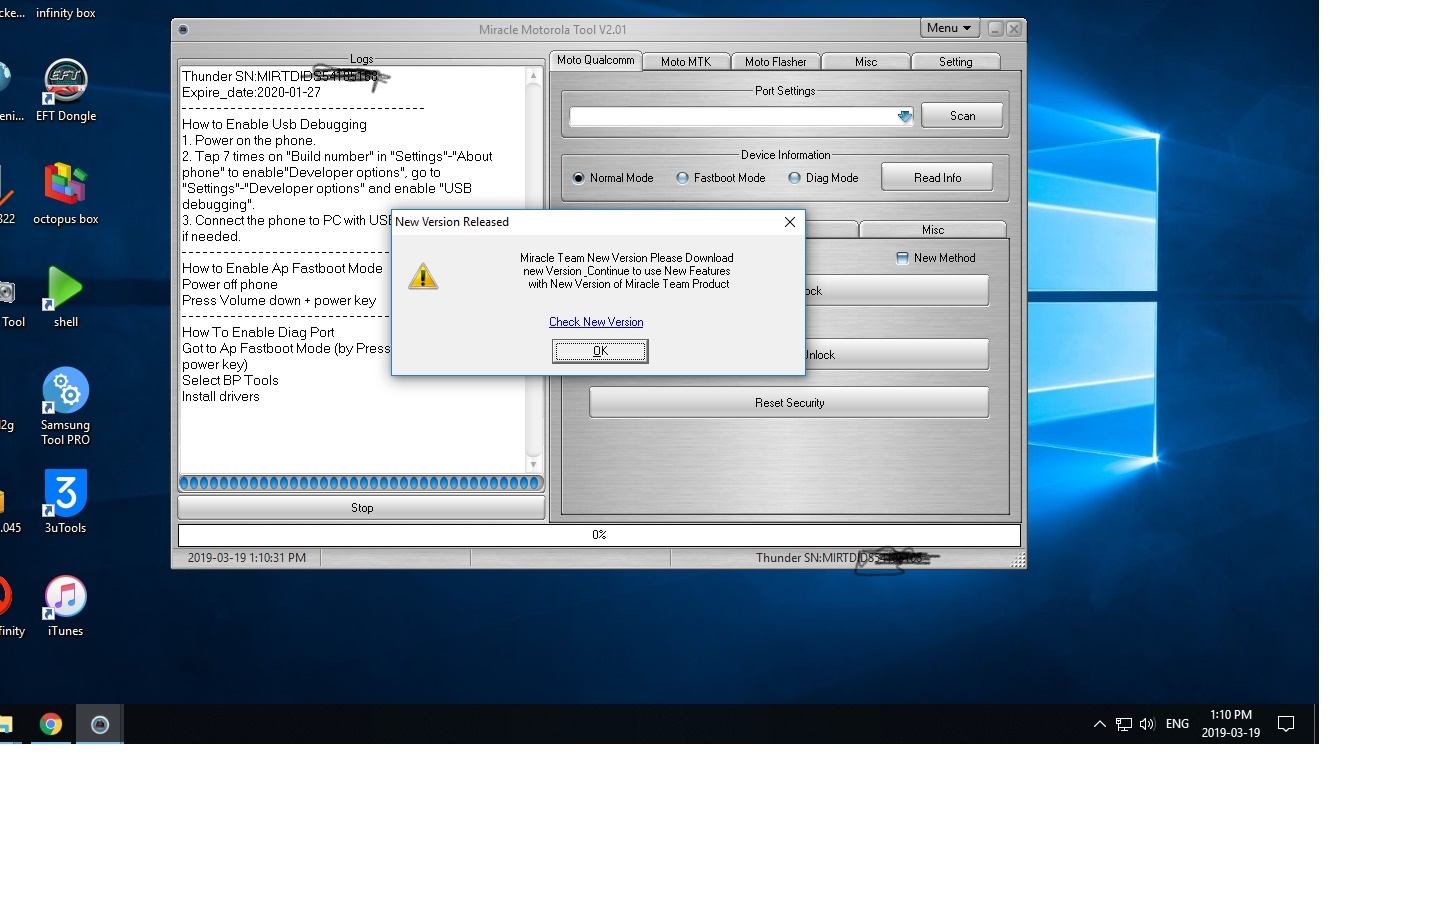Screen dimensions: 1440x900
Task: Open network status tray icon
Action: click(x=1124, y=724)
